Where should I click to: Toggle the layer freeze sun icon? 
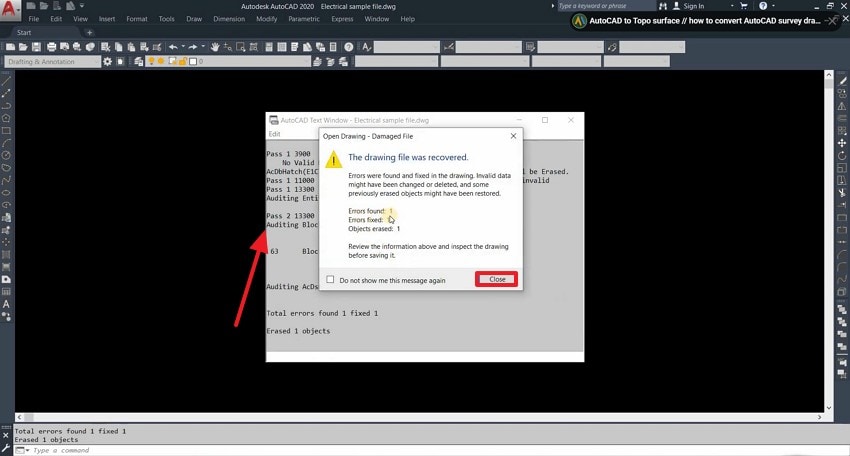coord(161,61)
